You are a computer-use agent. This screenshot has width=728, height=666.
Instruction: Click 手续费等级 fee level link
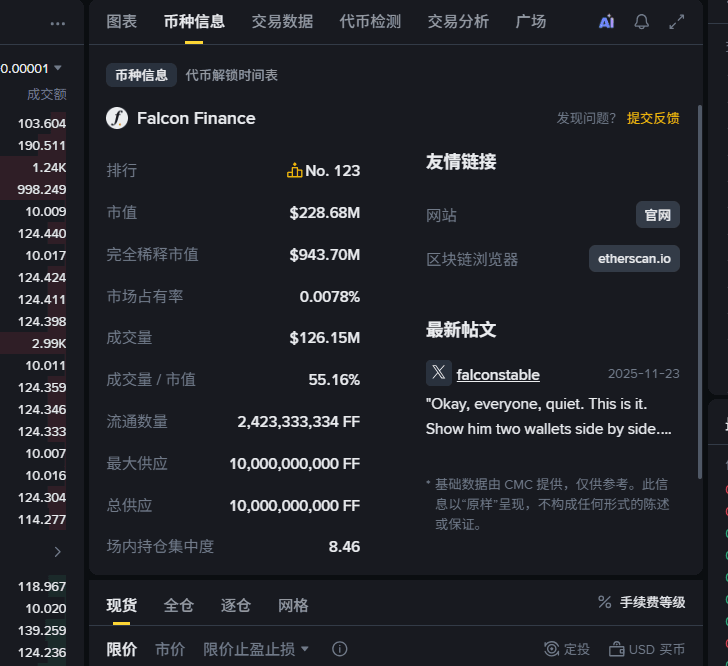click(652, 602)
